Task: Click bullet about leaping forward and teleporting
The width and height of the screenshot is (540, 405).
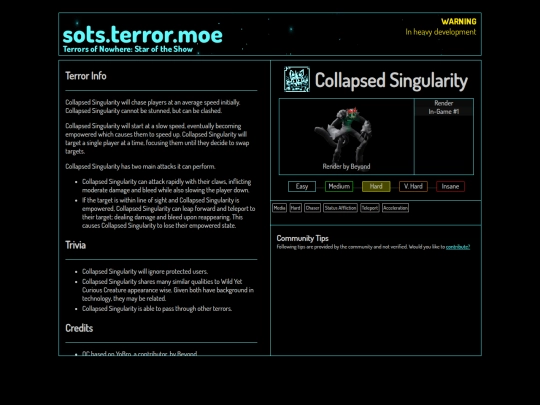Action: tap(168, 213)
